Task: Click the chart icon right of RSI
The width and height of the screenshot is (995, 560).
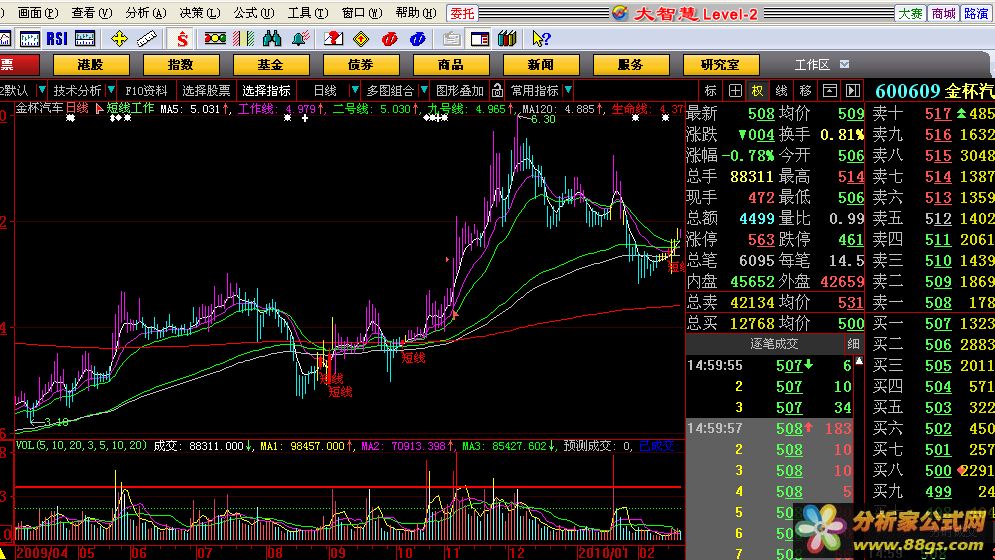Action: (84, 39)
